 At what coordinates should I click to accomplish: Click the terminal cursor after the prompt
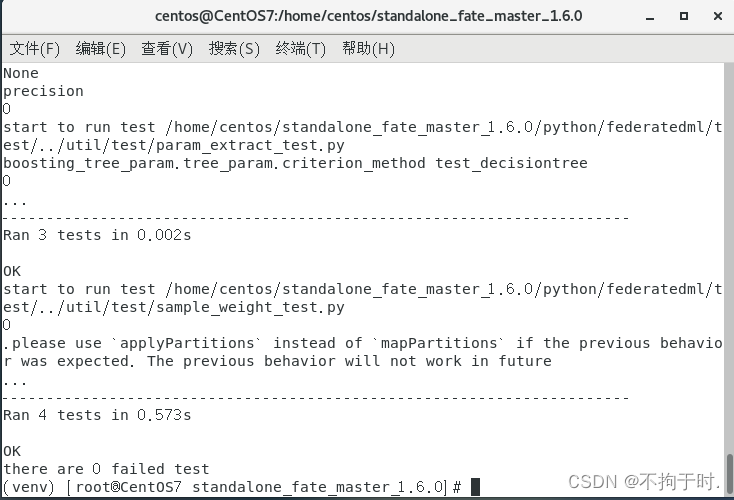[475, 486]
